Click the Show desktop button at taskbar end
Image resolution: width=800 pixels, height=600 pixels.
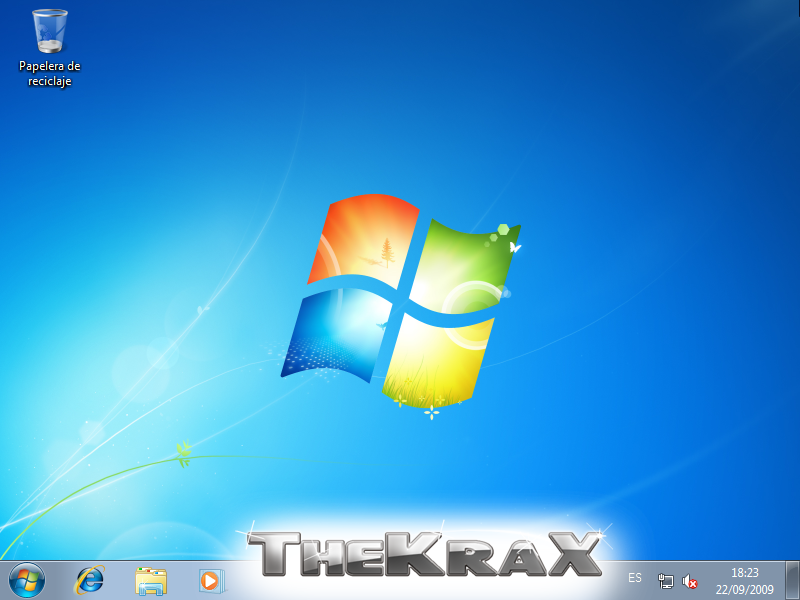coord(792,581)
